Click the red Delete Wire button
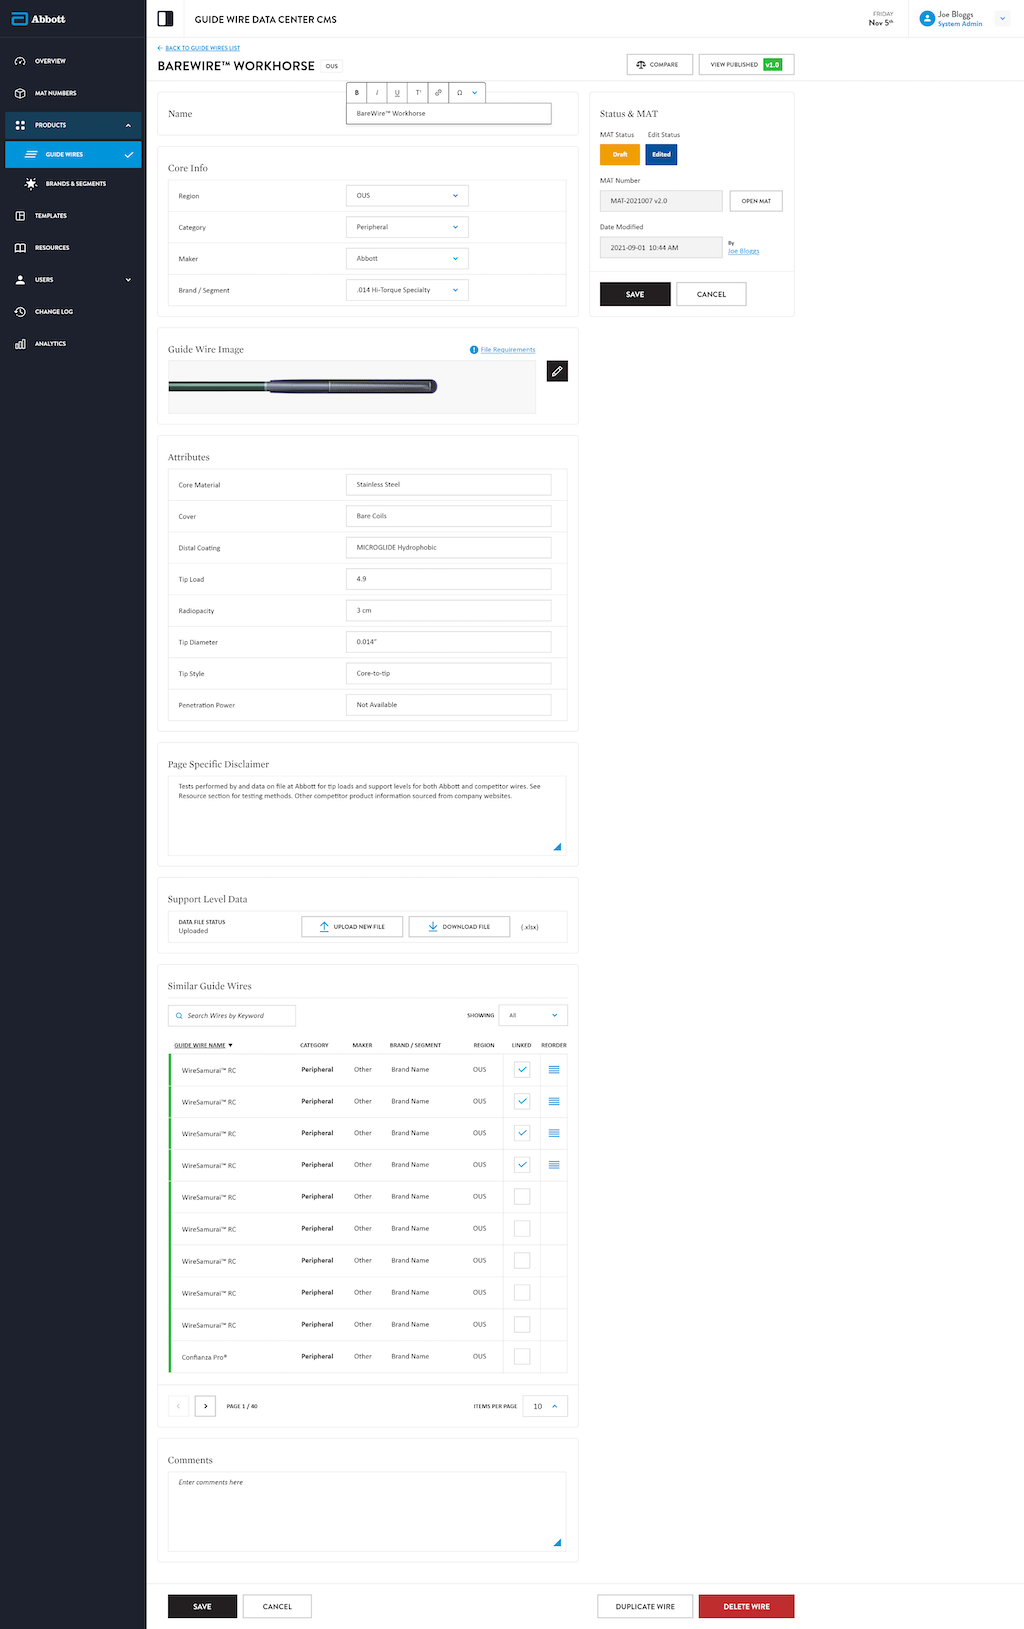Screen dimensions: 1024x1629 point(746,1606)
